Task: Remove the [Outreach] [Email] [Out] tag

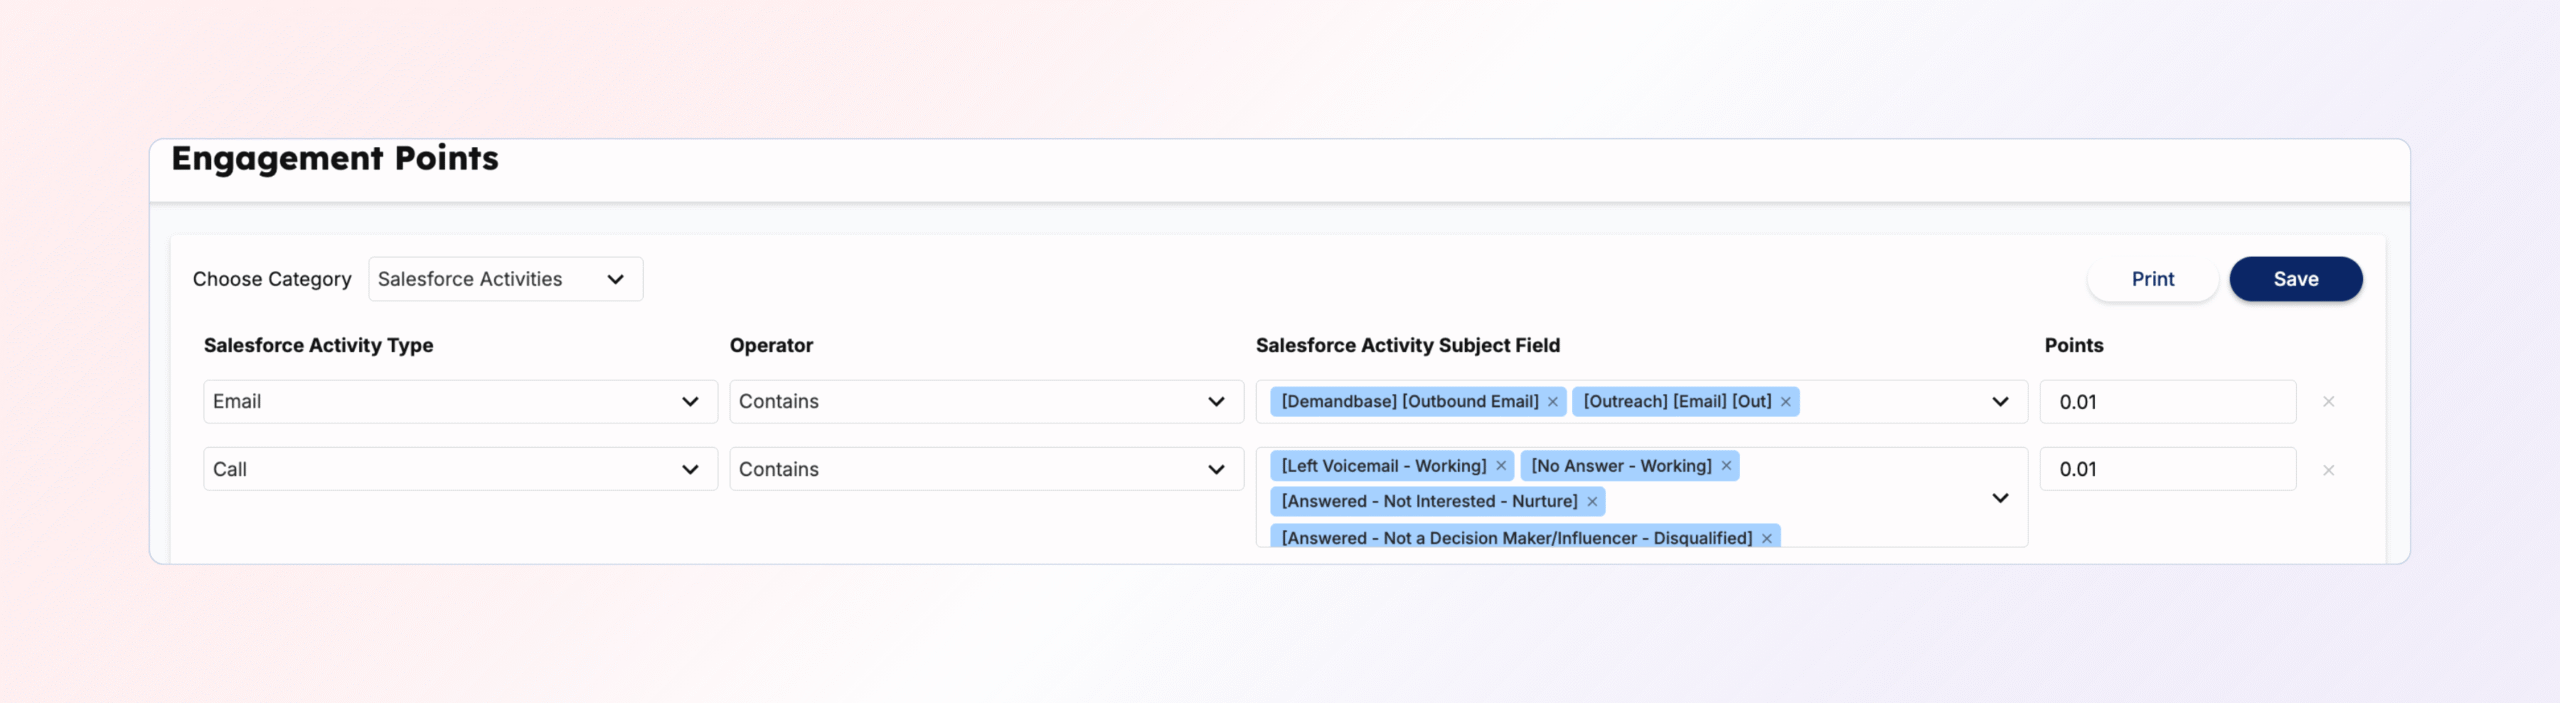Action: point(1785,402)
